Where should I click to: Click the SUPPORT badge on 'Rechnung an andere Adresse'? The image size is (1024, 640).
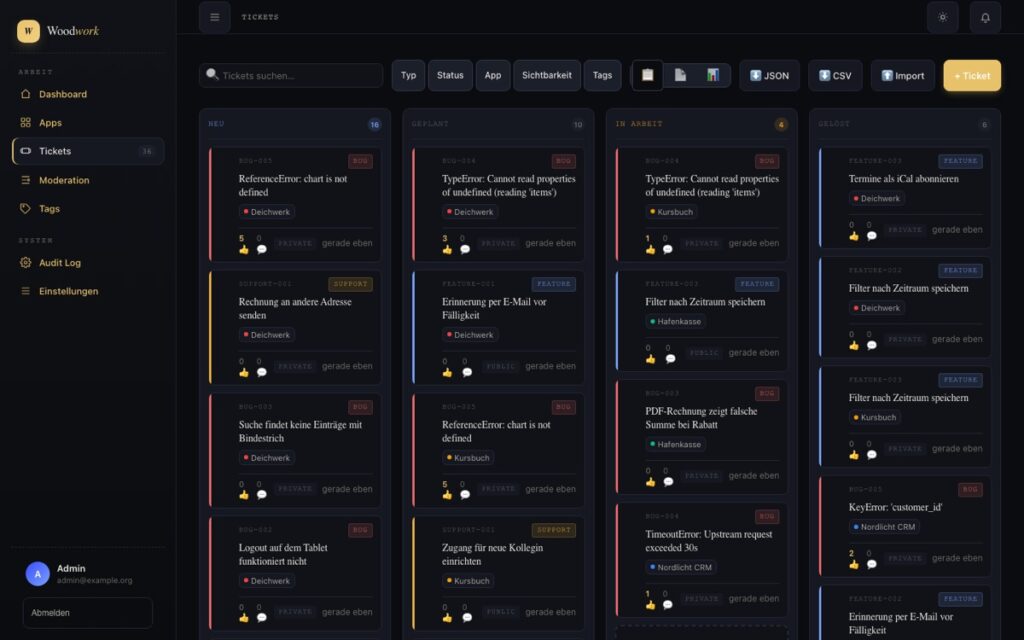pyautogui.click(x=350, y=284)
